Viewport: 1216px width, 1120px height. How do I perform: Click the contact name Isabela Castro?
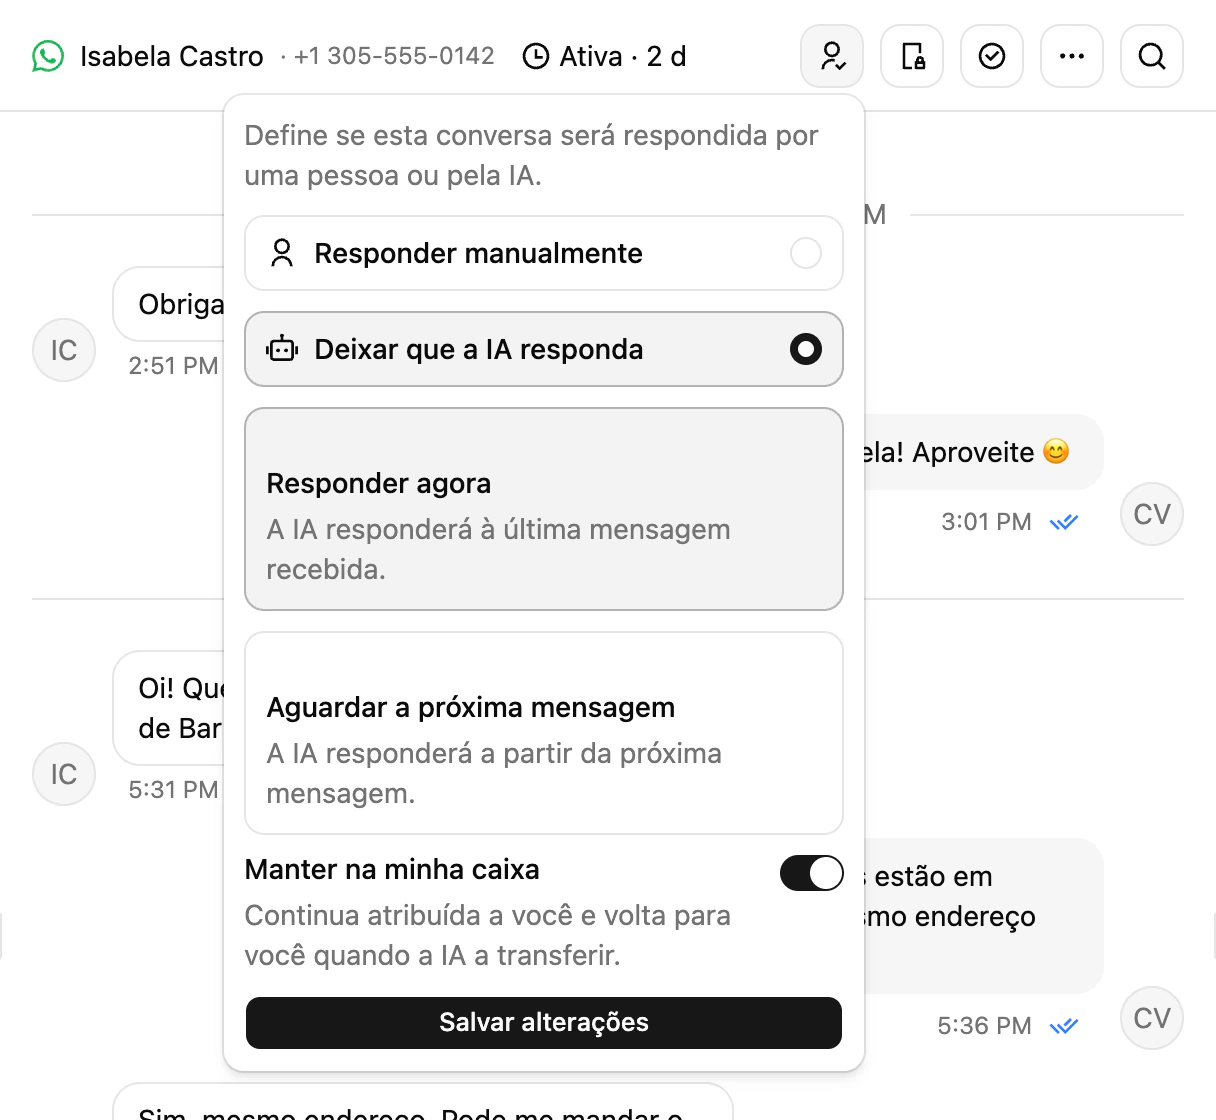[172, 56]
